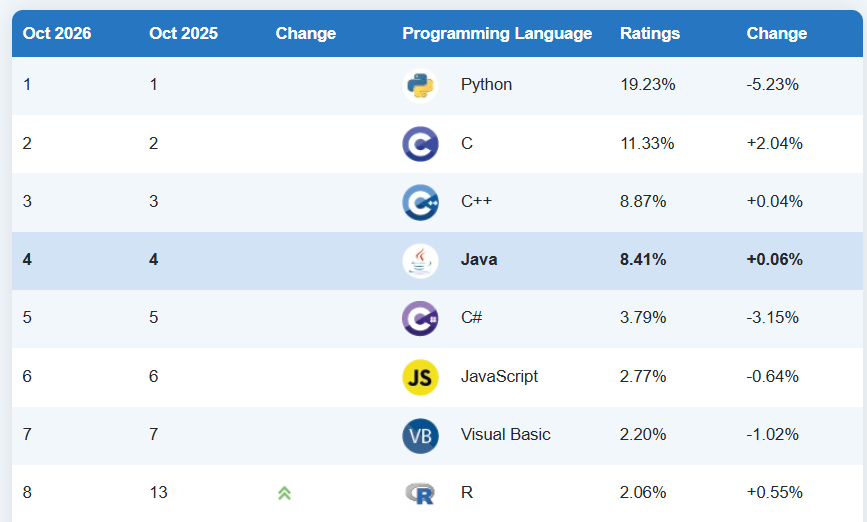
Task: Click the yellow JS JavaScript icon
Action: 420,377
